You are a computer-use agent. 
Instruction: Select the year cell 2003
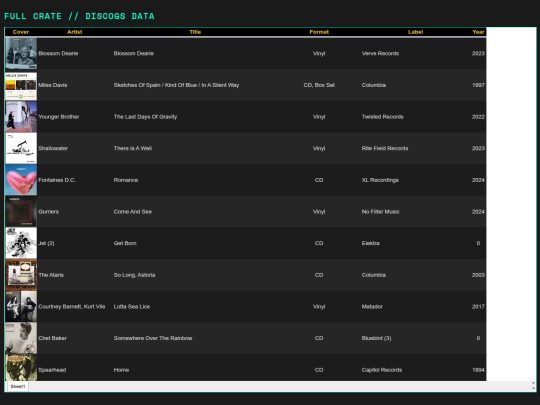pyautogui.click(x=478, y=275)
